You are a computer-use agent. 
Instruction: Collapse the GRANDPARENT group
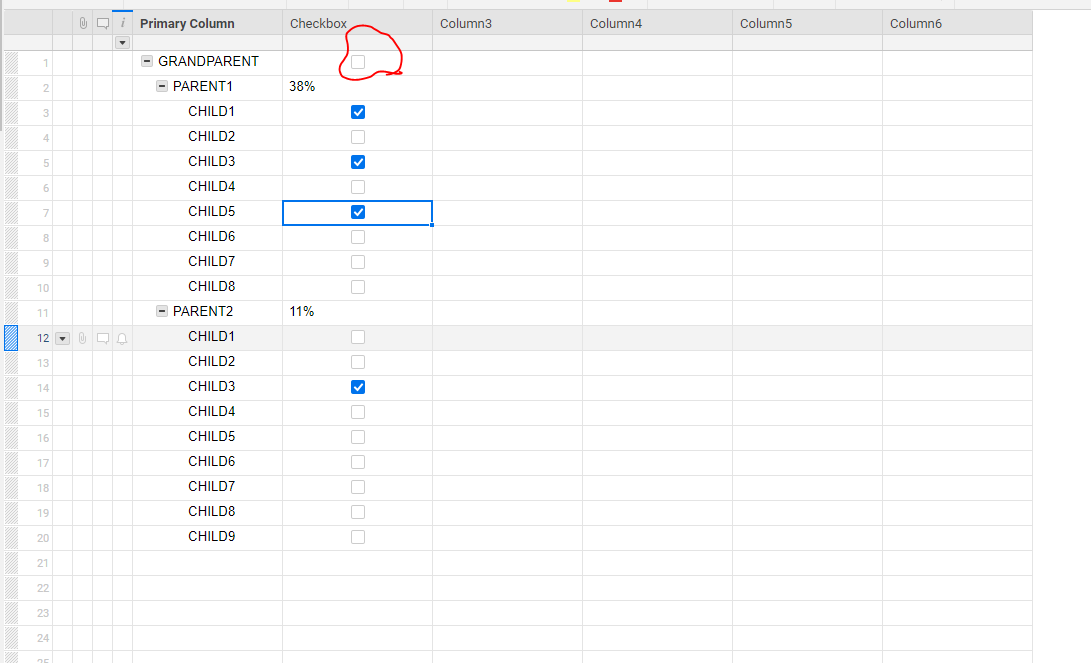146,61
